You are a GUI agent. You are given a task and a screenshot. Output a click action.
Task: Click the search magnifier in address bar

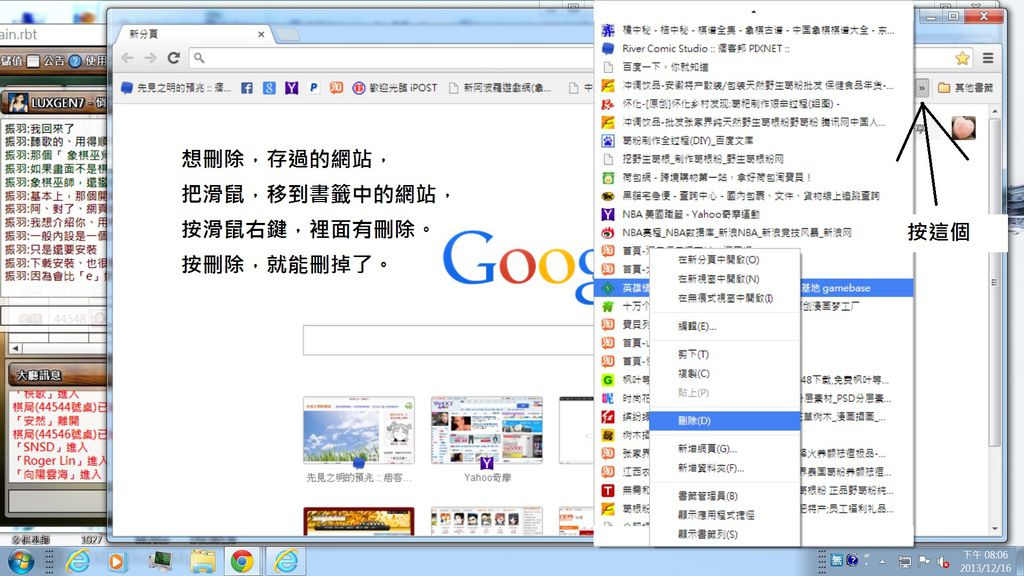[x=199, y=58]
